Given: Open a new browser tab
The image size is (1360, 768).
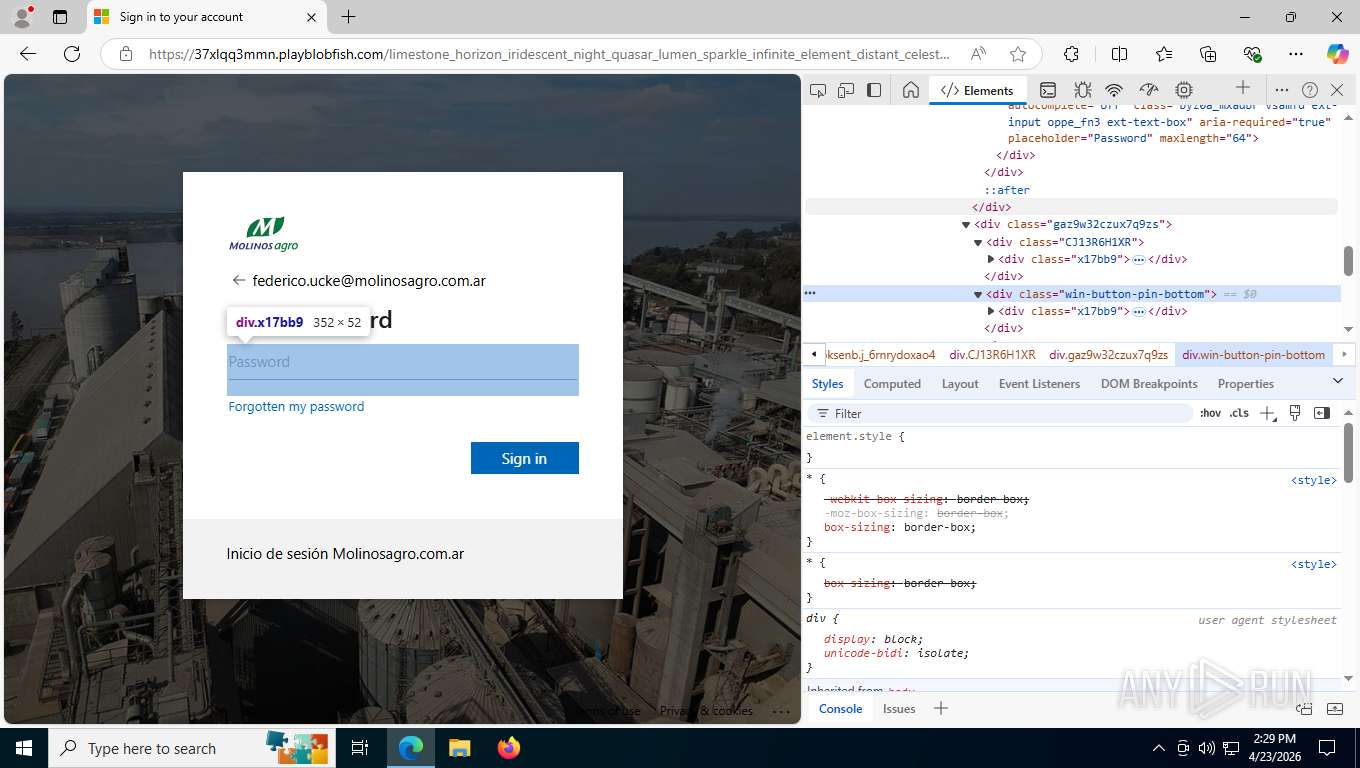Looking at the screenshot, I should pos(348,17).
